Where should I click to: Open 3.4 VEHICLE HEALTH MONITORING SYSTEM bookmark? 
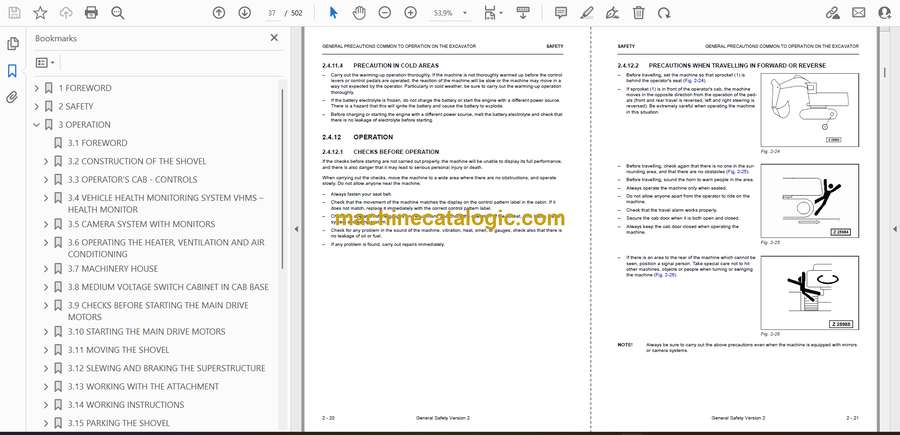(x=166, y=204)
